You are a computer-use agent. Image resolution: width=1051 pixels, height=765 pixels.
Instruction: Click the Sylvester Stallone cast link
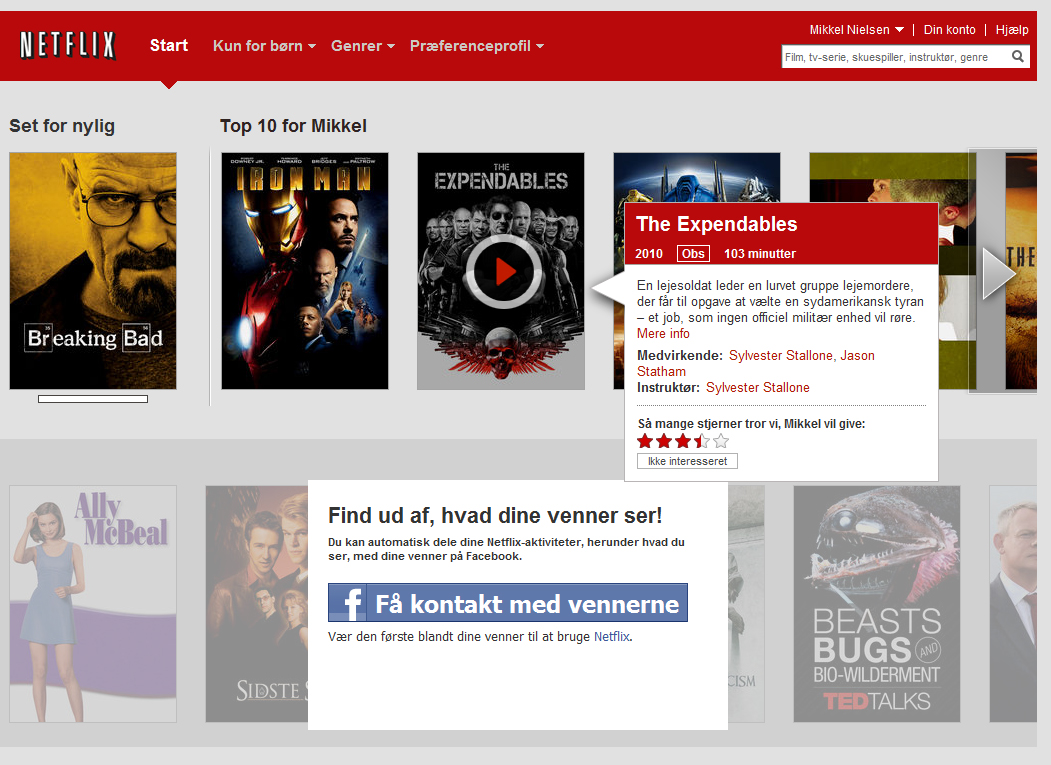click(781, 355)
